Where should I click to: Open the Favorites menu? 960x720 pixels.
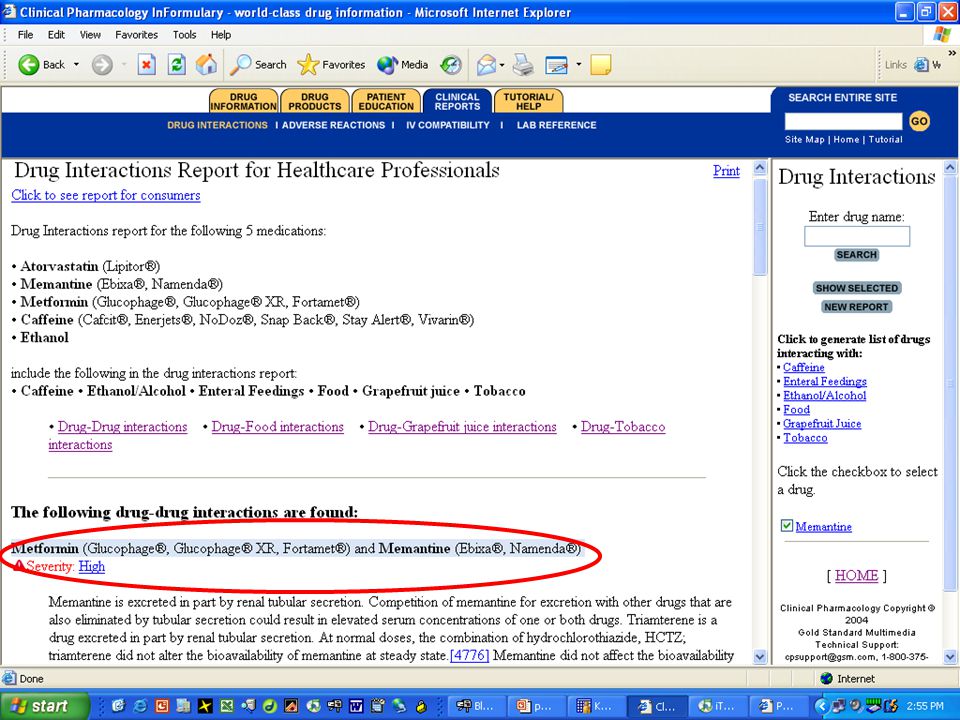pyautogui.click(x=137, y=35)
